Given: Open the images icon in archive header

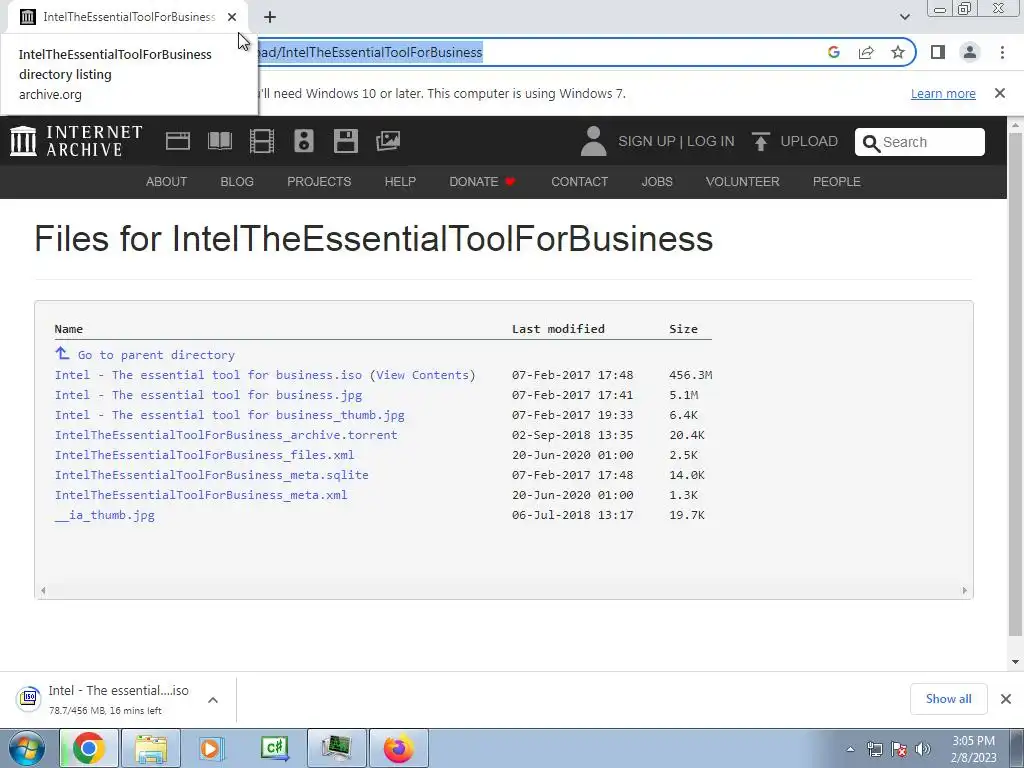Looking at the screenshot, I should tap(388, 141).
